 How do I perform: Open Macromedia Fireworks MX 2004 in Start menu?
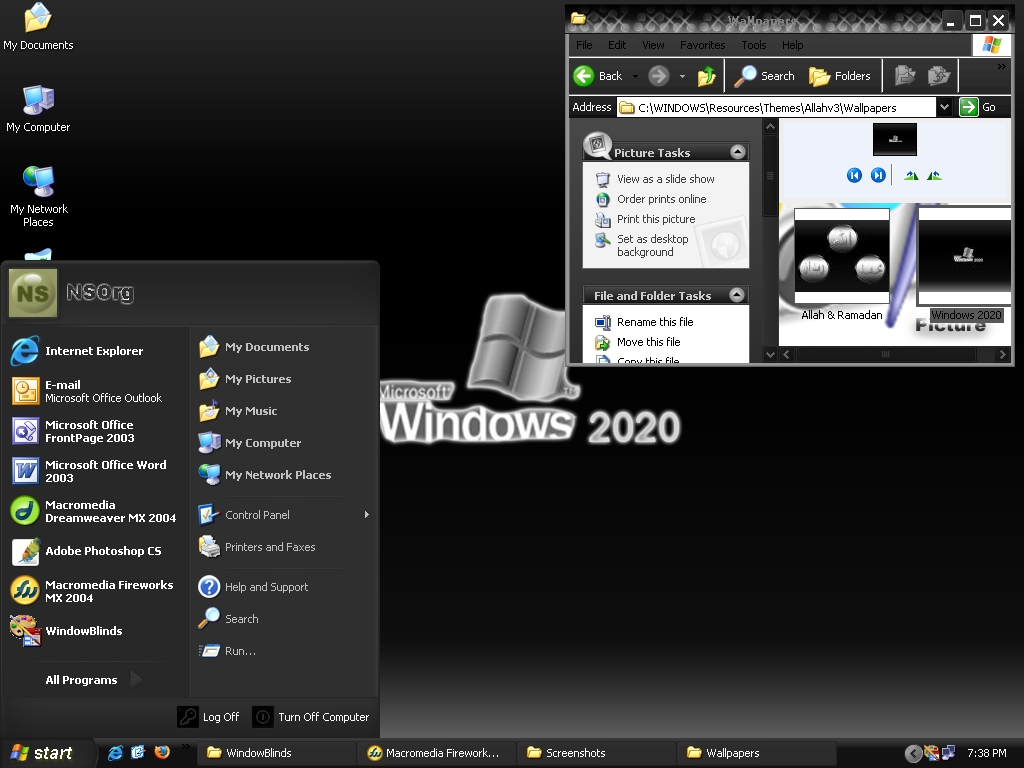(x=95, y=591)
